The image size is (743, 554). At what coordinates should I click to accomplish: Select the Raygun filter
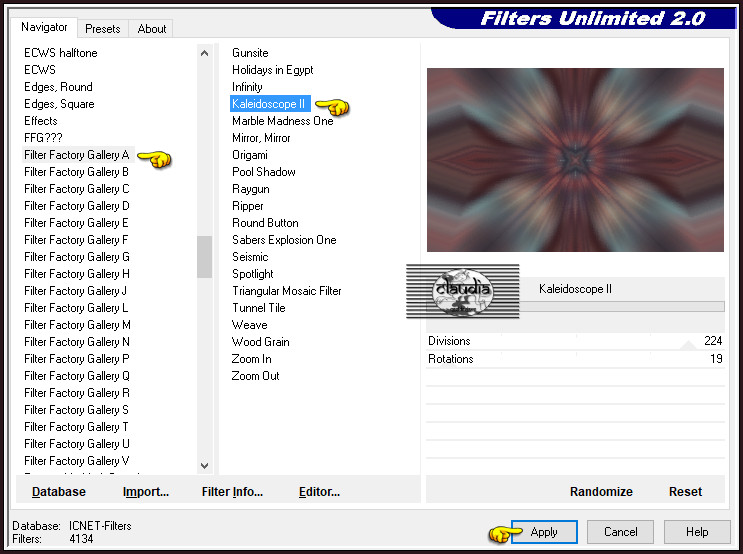pos(251,189)
